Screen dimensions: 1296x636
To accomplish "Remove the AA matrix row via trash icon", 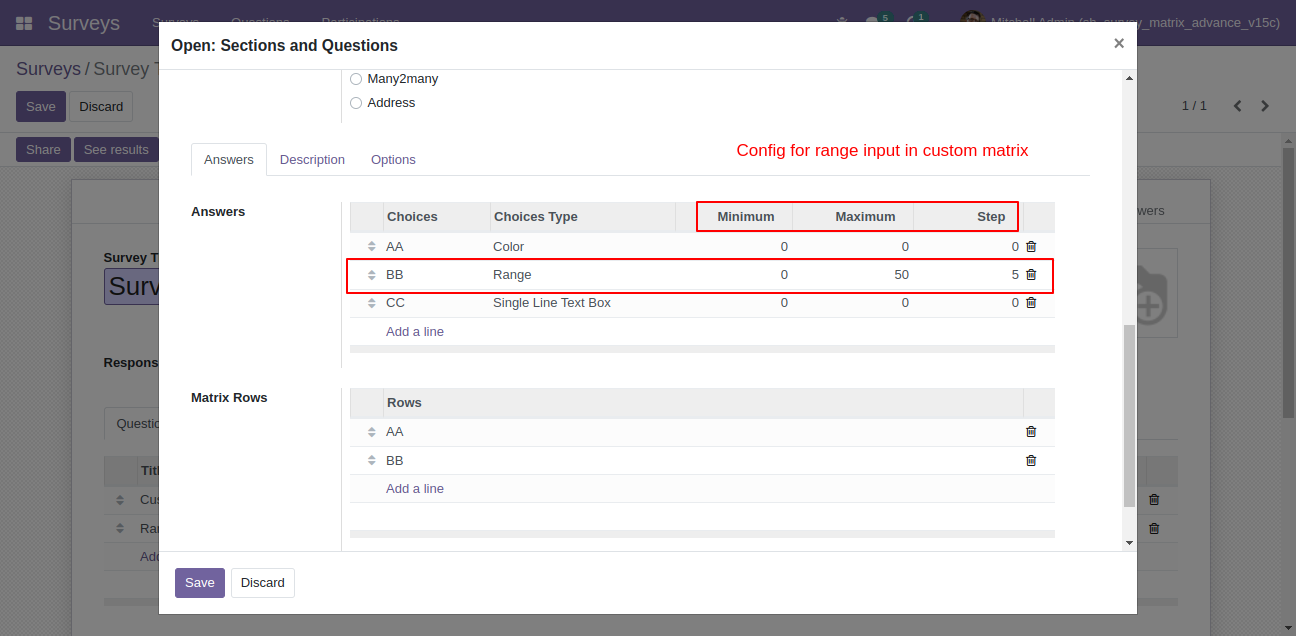I will (1031, 432).
